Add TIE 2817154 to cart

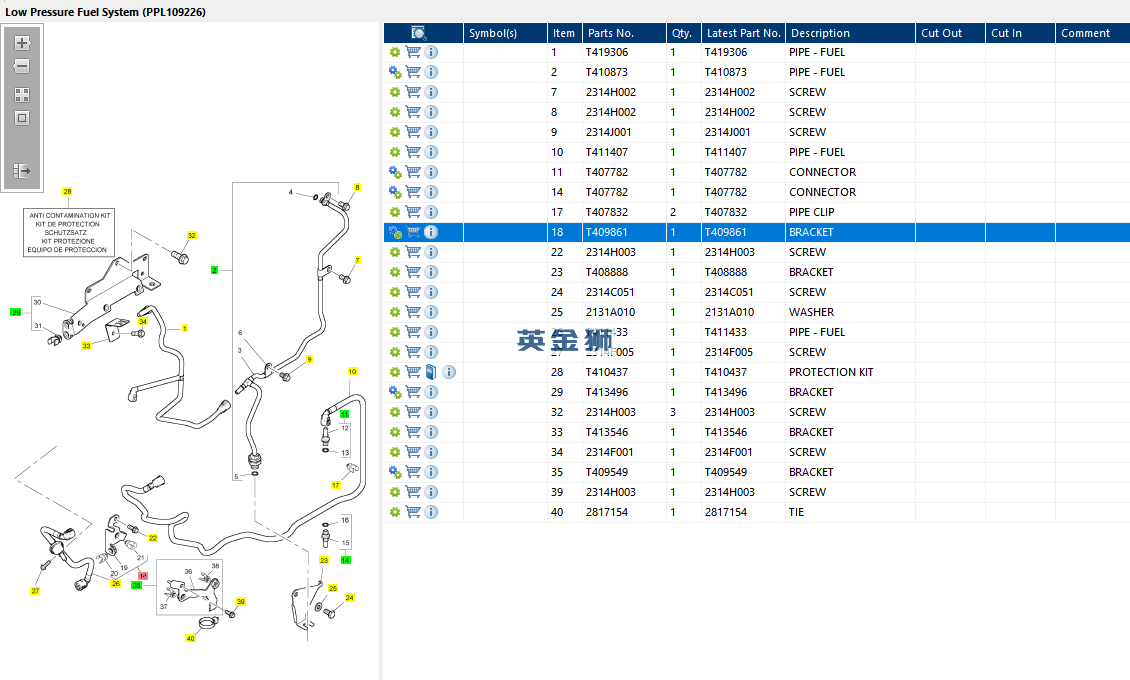413,512
